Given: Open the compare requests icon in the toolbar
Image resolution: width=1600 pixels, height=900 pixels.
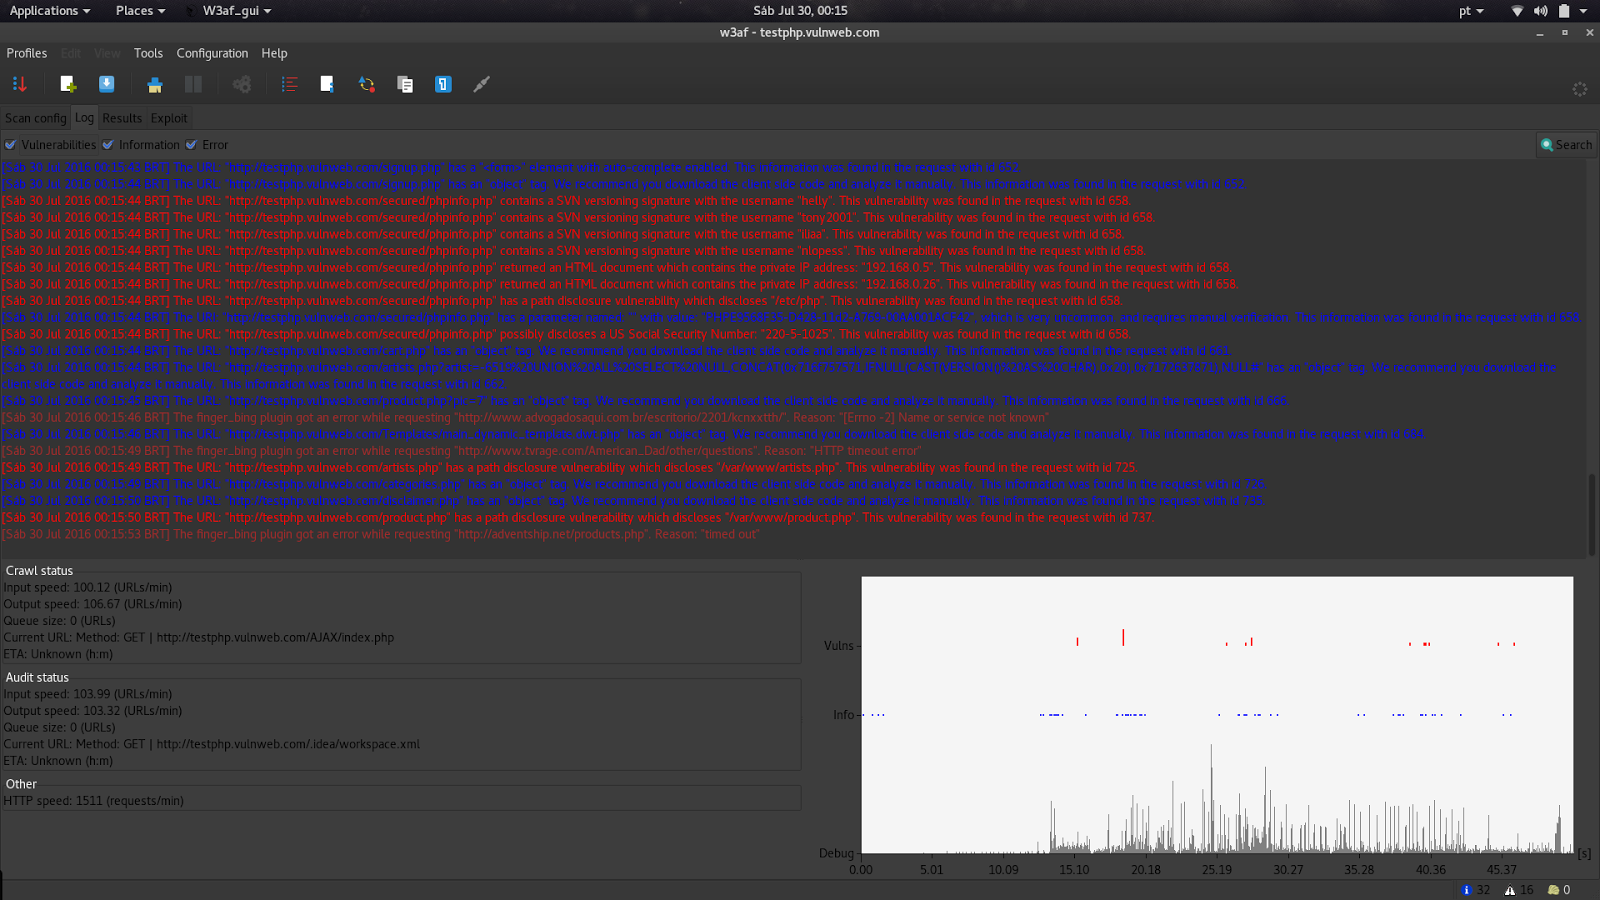Looking at the screenshot, I should 405,84.
